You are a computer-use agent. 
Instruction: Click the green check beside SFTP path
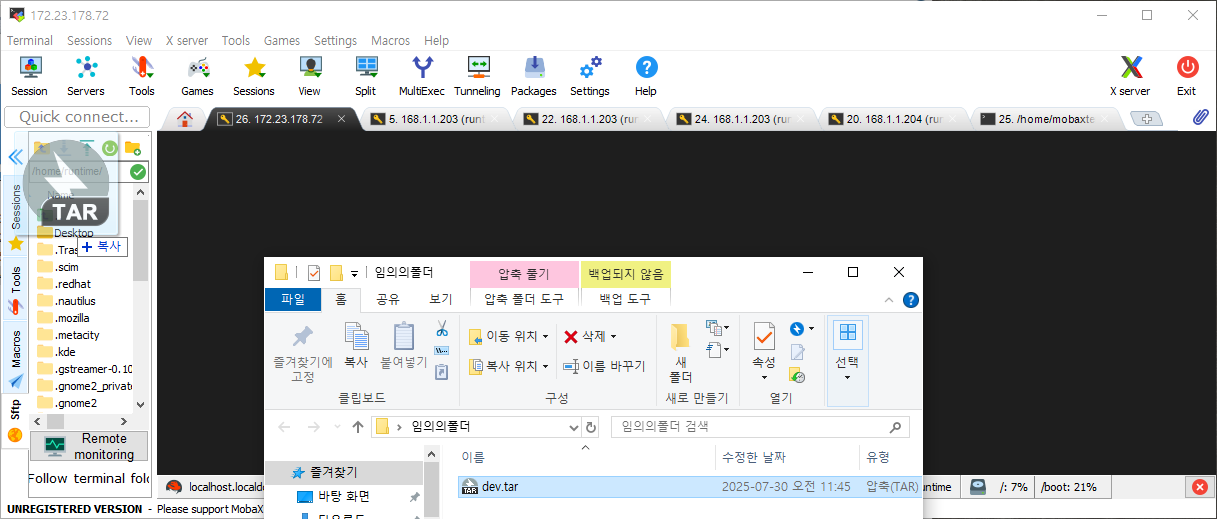pos(138,172)
